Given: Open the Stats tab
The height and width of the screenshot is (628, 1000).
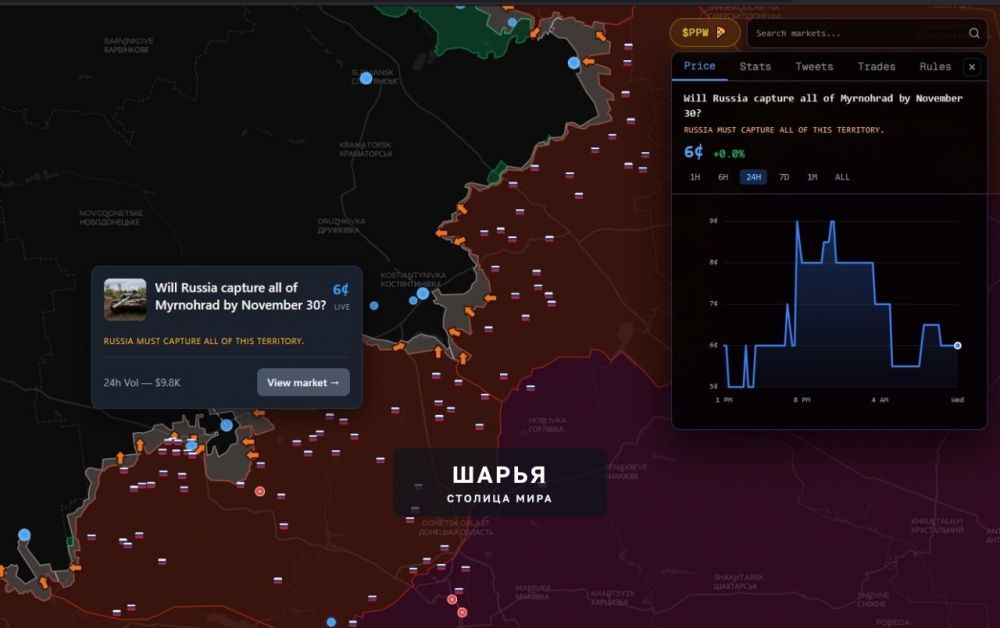Looking at the screenshot, I should tap(755, 67).
